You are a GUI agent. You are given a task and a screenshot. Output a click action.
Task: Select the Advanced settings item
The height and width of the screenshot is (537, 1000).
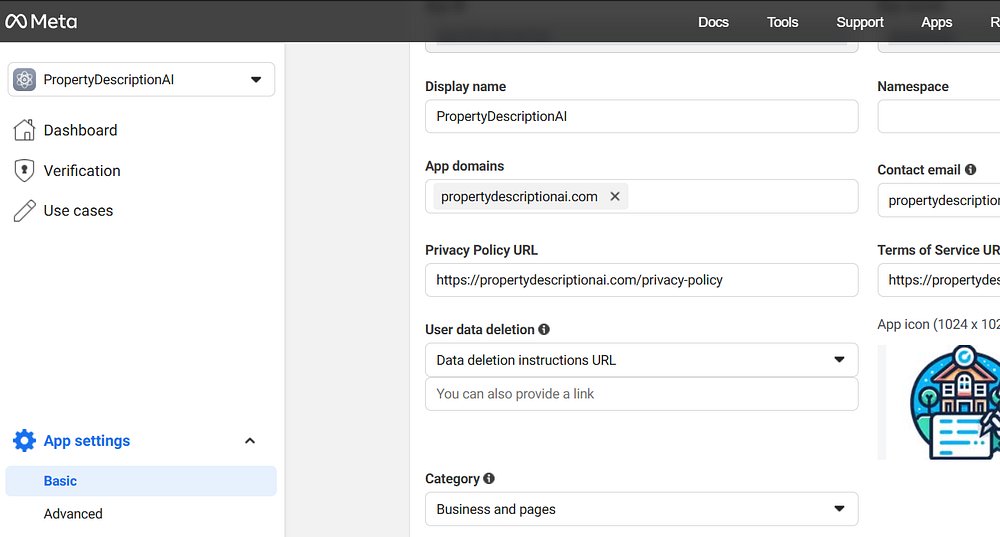click(73, 514)
